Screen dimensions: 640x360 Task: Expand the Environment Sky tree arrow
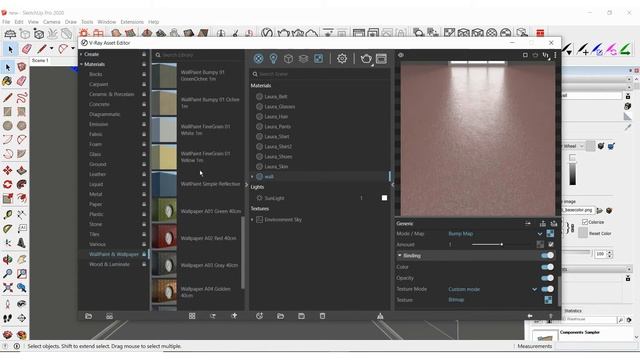tap(252, 220)
